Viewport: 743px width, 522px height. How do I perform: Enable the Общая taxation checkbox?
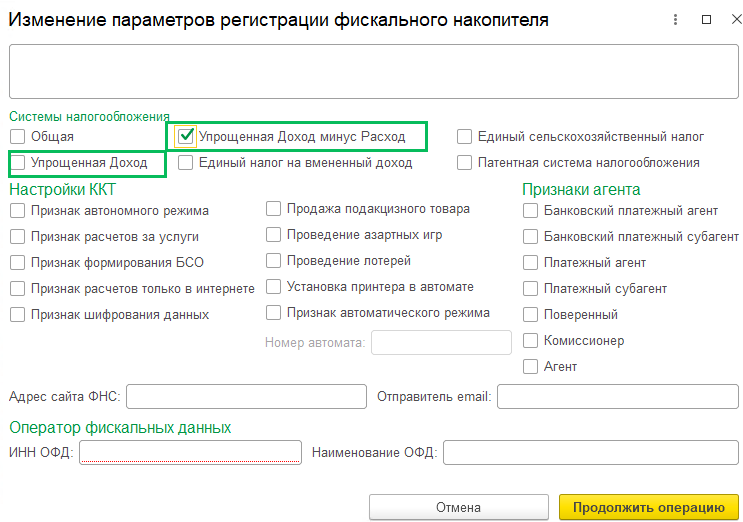click(17, 136)
